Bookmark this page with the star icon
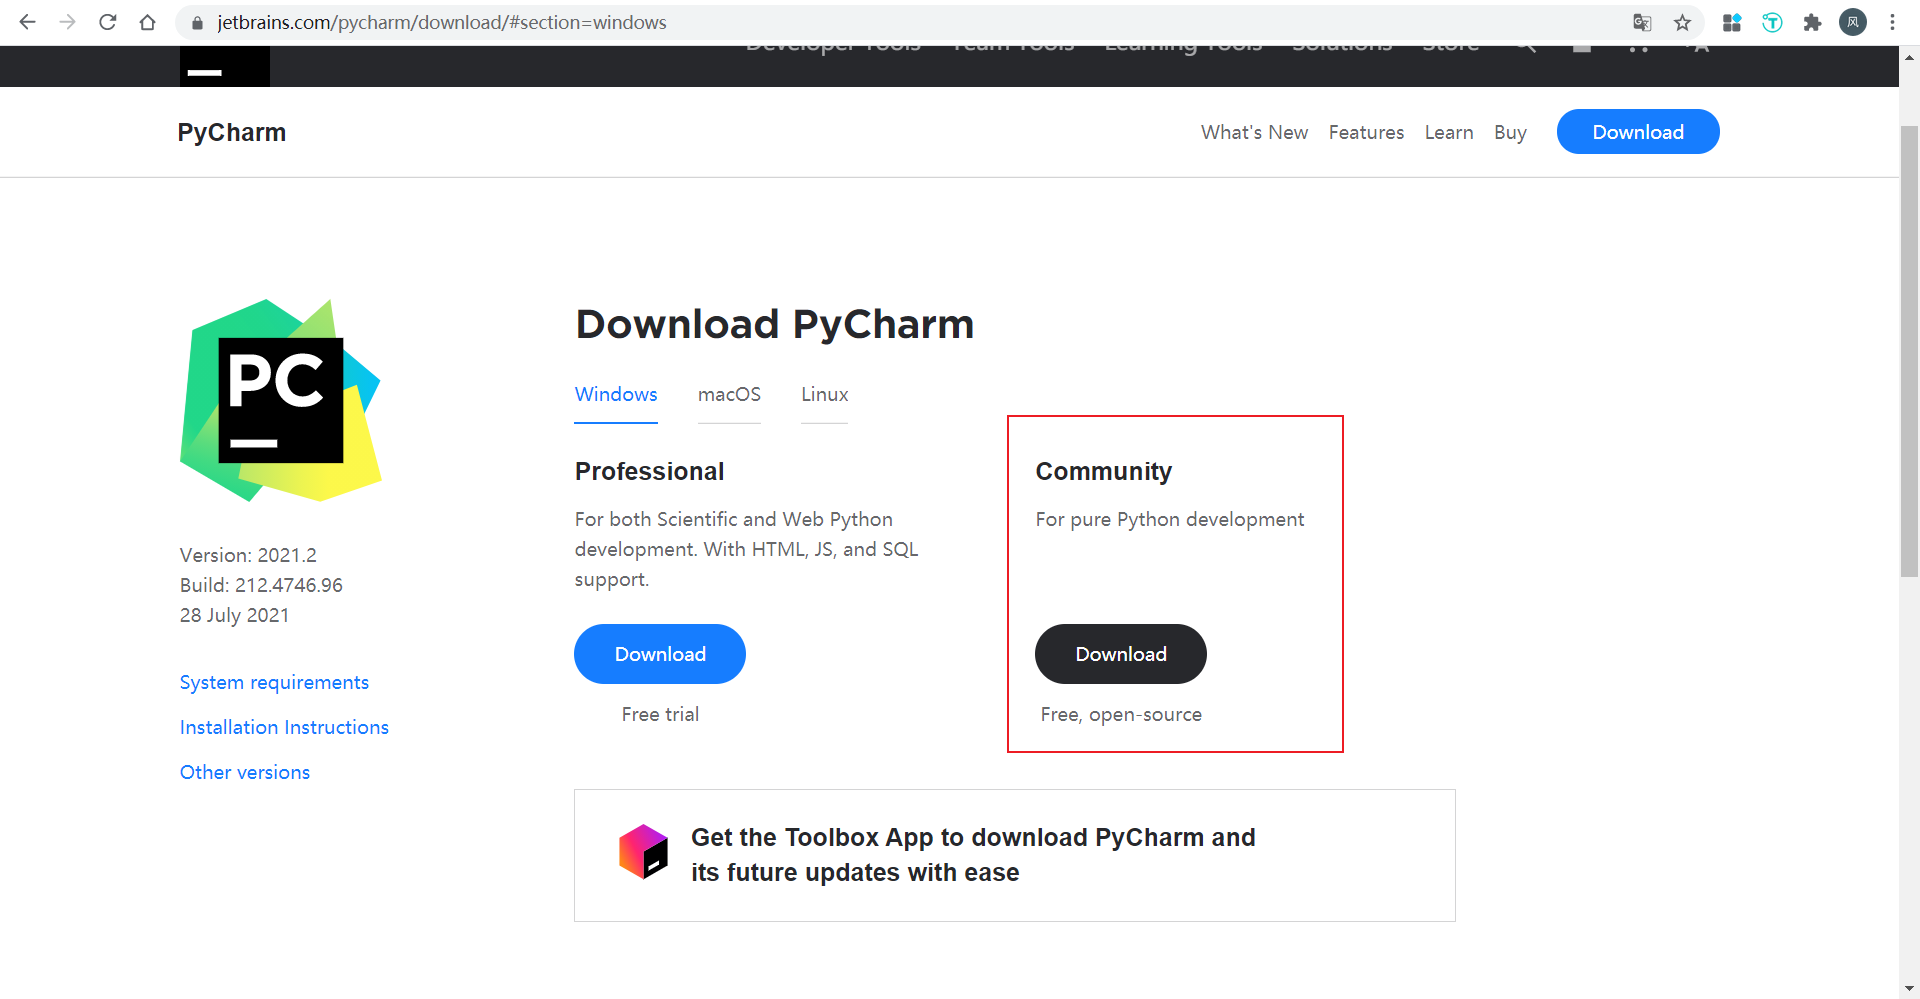The height and width of the screenshot is (999, 1920). click(x=1683, y=22)
